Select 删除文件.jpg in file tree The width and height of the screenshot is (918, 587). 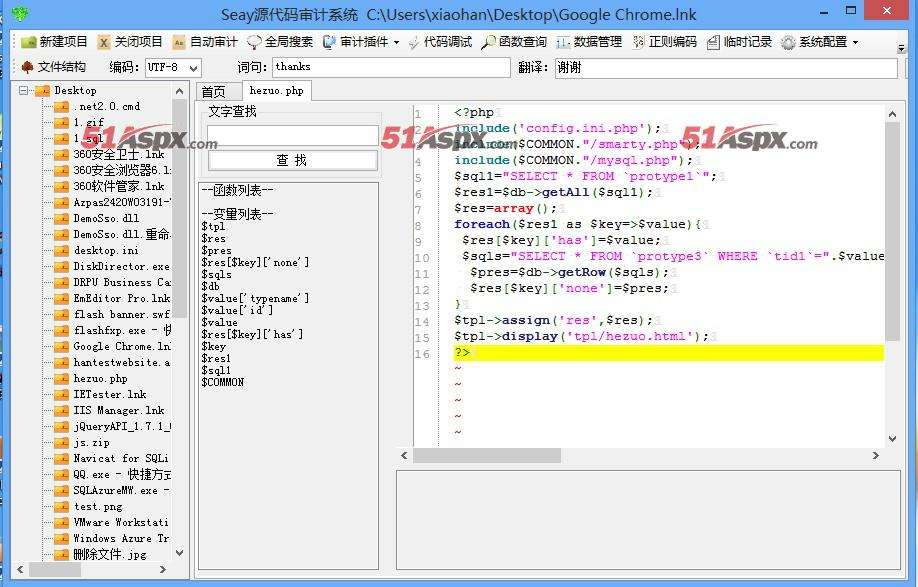(x=109, y=554)
